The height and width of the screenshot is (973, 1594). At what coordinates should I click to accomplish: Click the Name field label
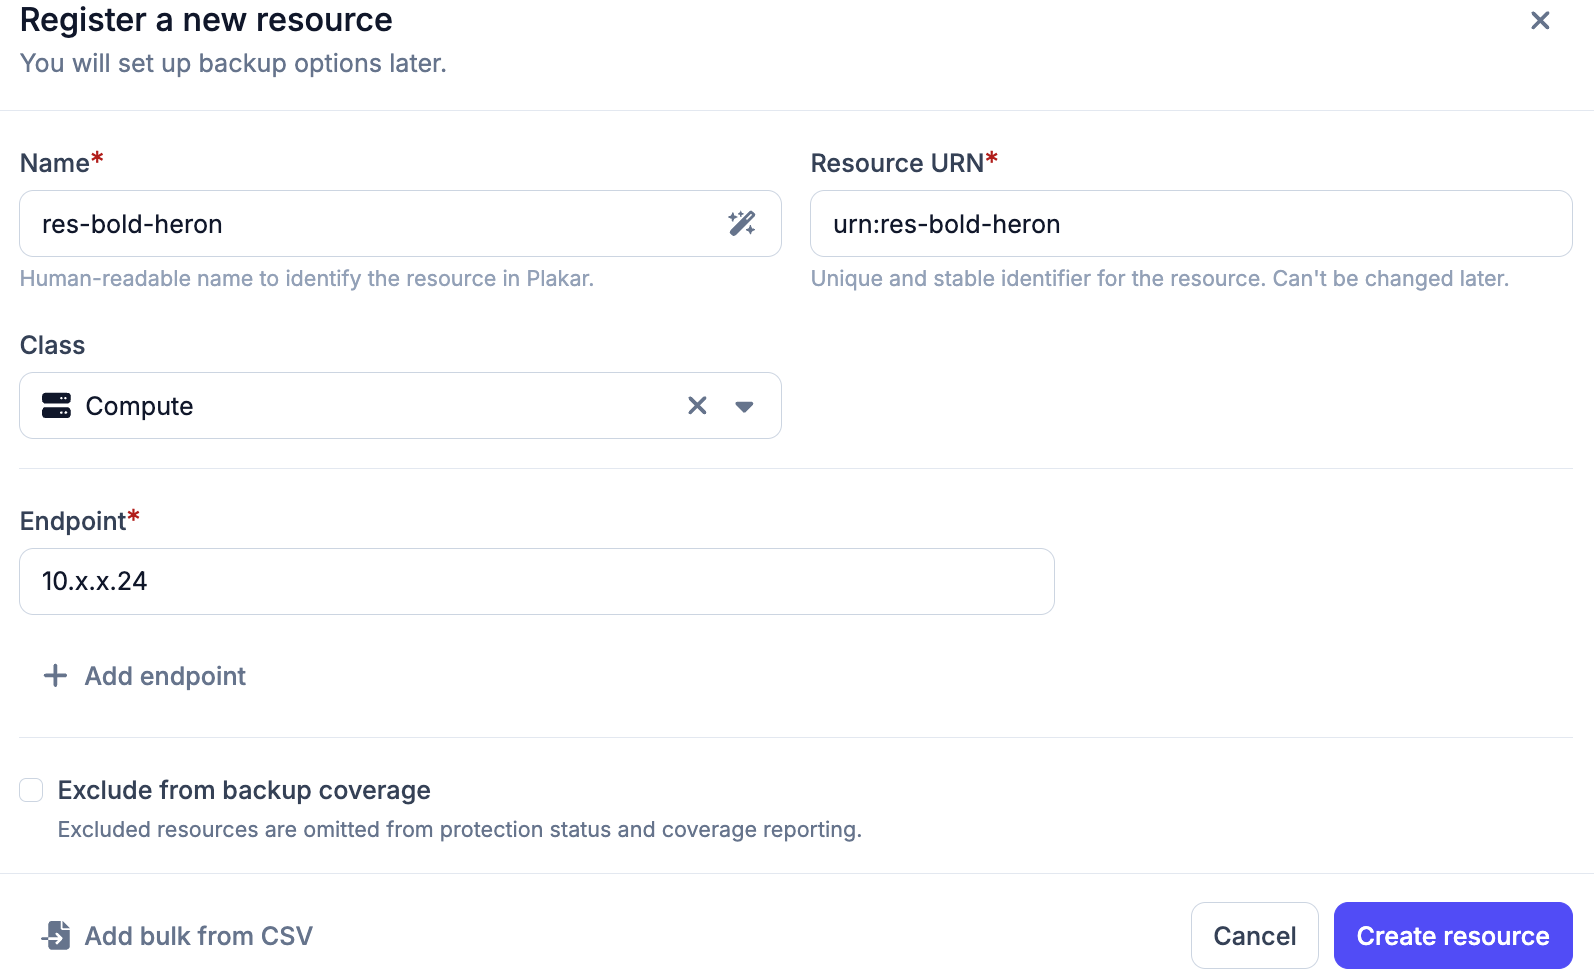(x=55, y=163)
